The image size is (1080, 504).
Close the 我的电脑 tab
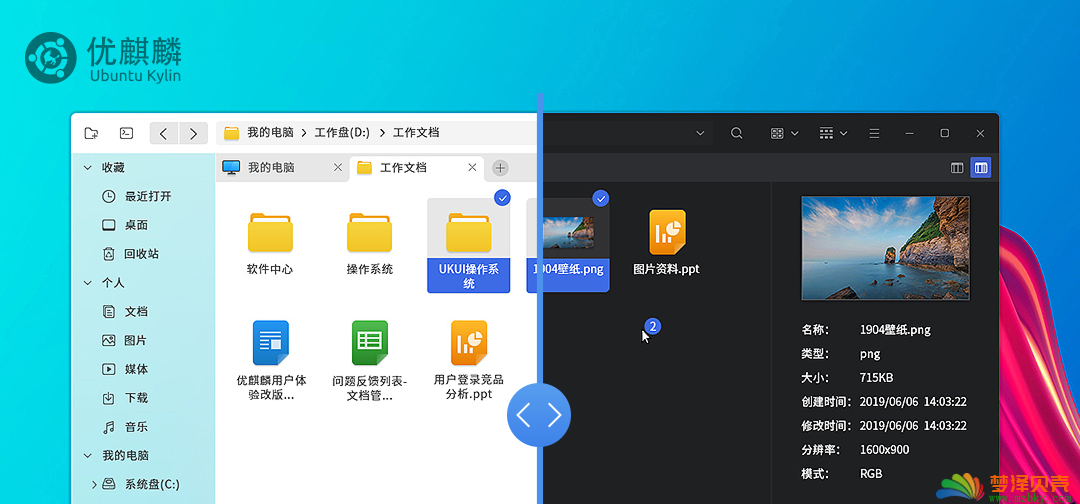(x=338, y=167)
